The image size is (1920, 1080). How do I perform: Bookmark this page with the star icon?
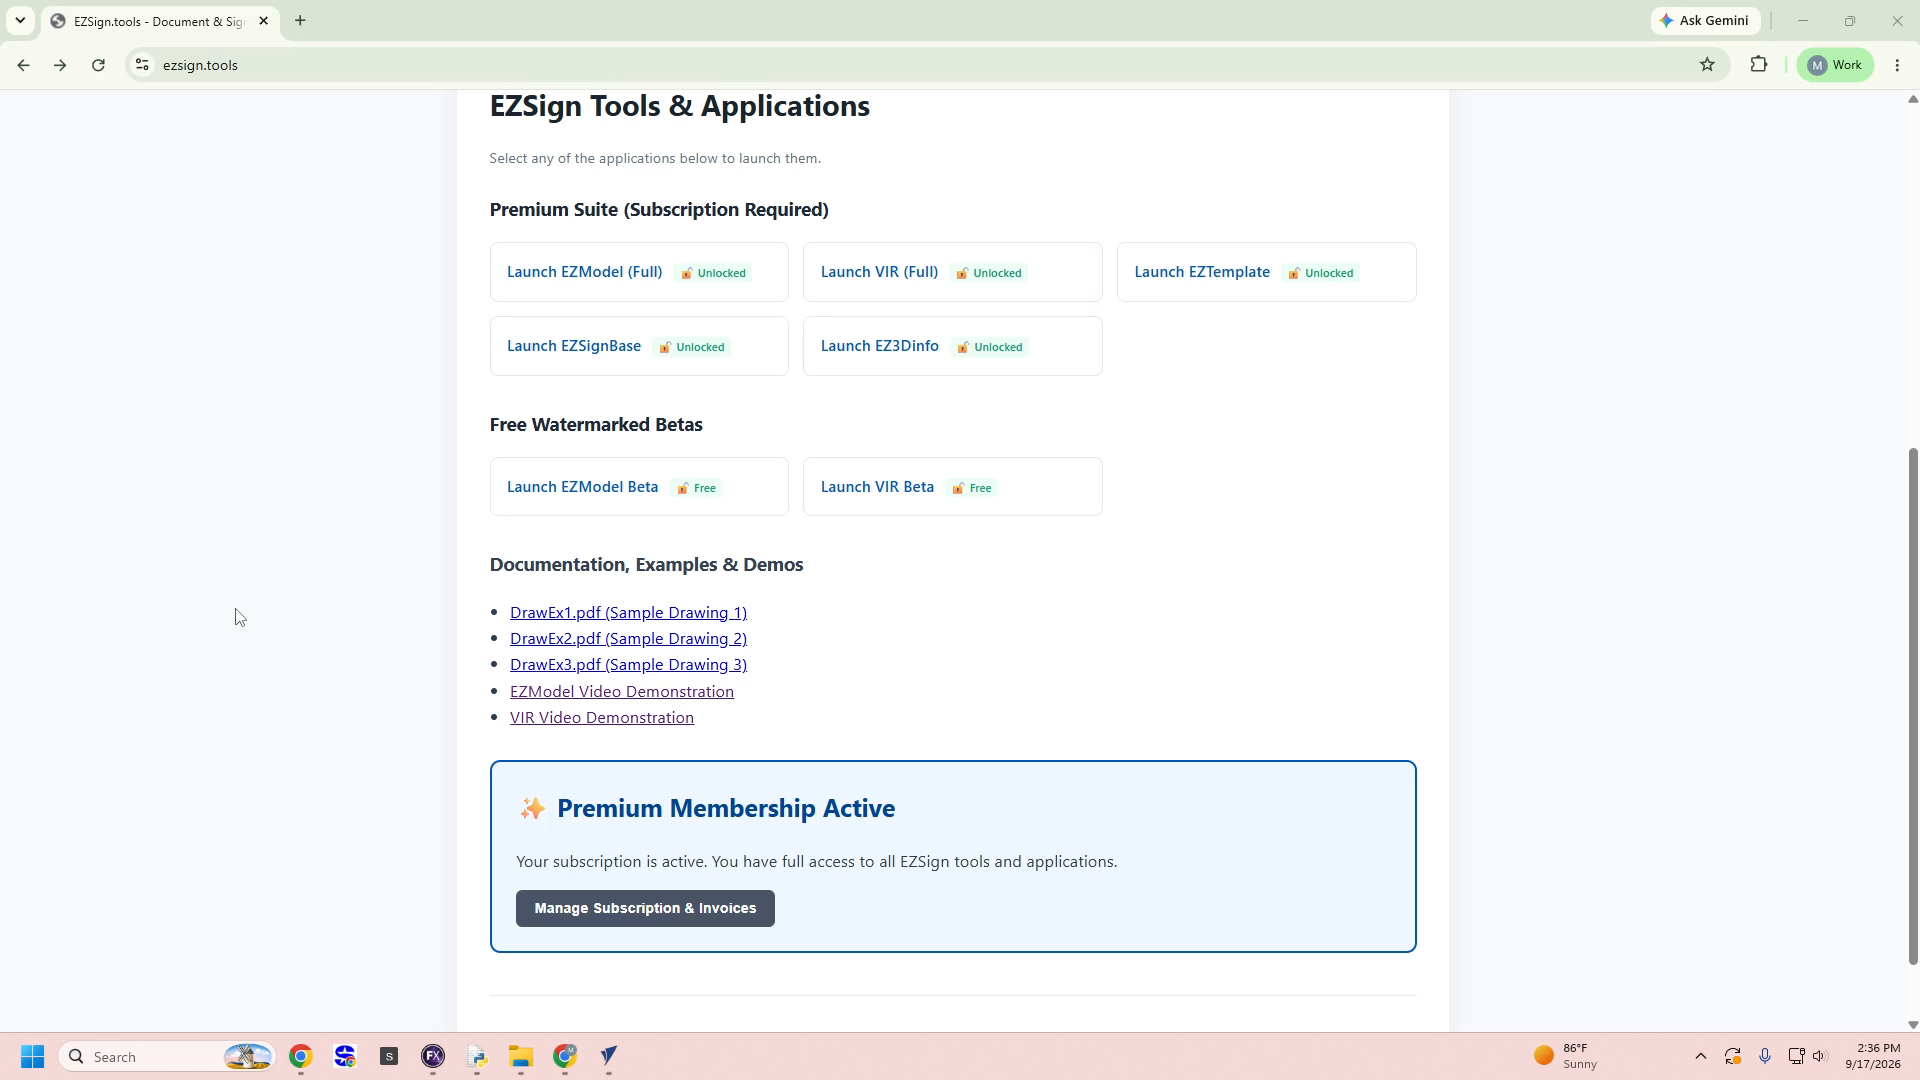coord(1707,65)
